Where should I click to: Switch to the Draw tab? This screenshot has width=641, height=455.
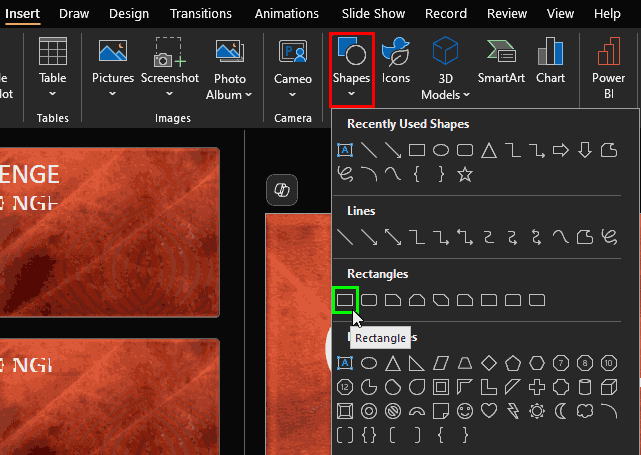(x=74, y=13)
